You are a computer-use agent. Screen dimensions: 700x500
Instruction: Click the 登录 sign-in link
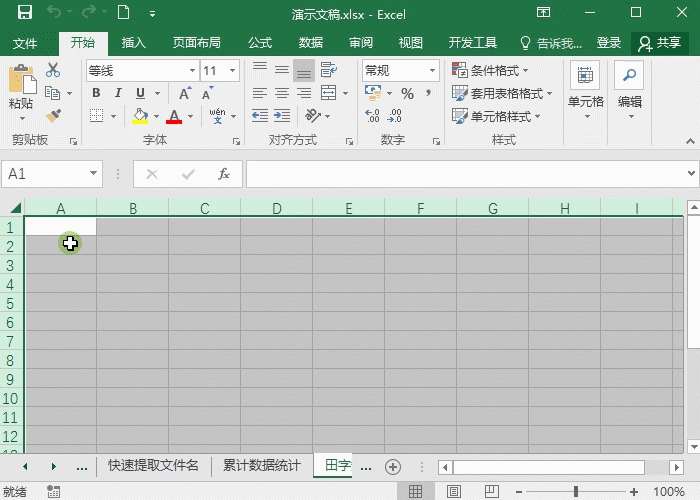608,43
